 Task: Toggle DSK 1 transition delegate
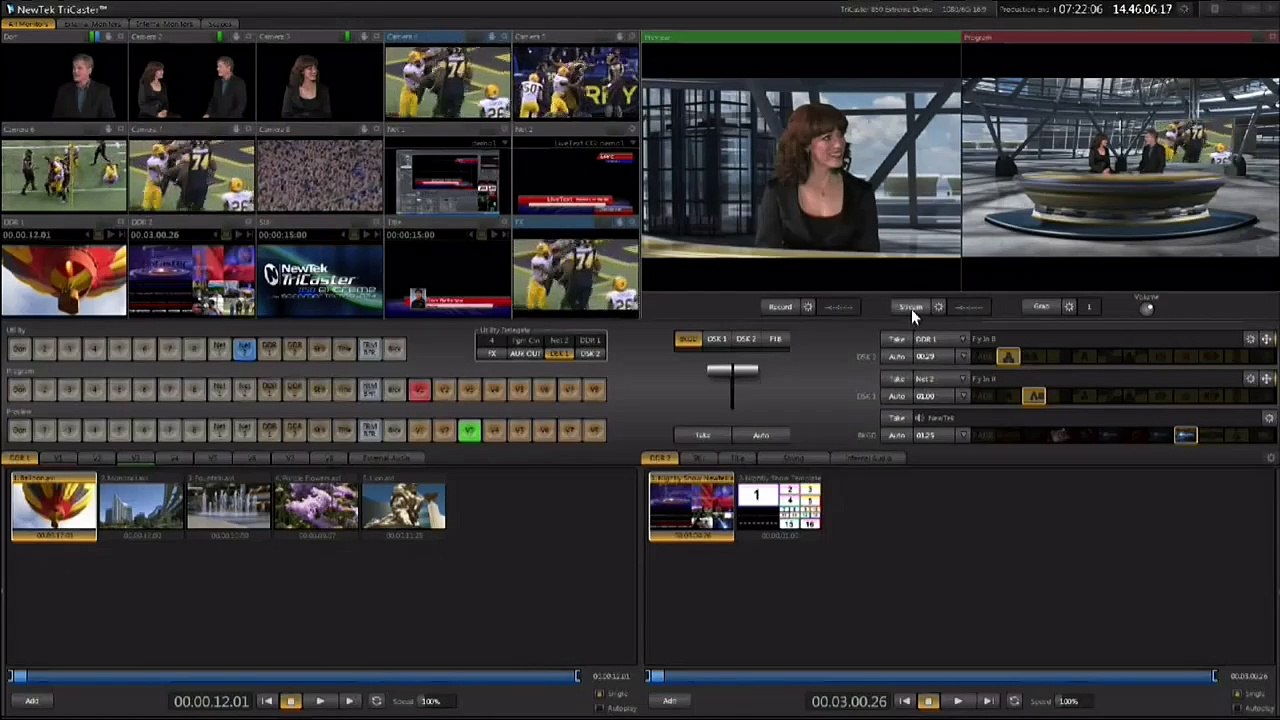717,340
